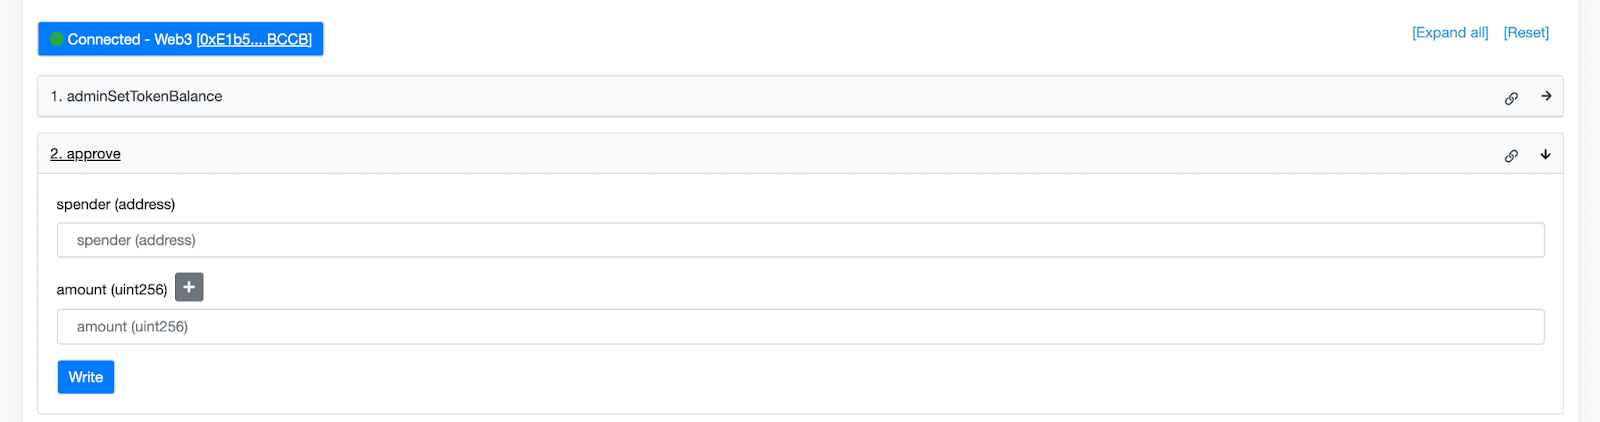Viewport: 1600px width, 422px height.
Task: Copy permalink icon for adminSetTokenBalance
Action: 1511,98
